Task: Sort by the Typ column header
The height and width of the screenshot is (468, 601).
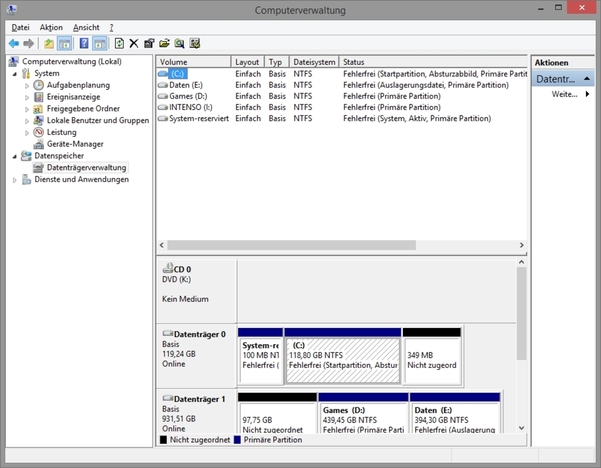Action: coord(277,62)
